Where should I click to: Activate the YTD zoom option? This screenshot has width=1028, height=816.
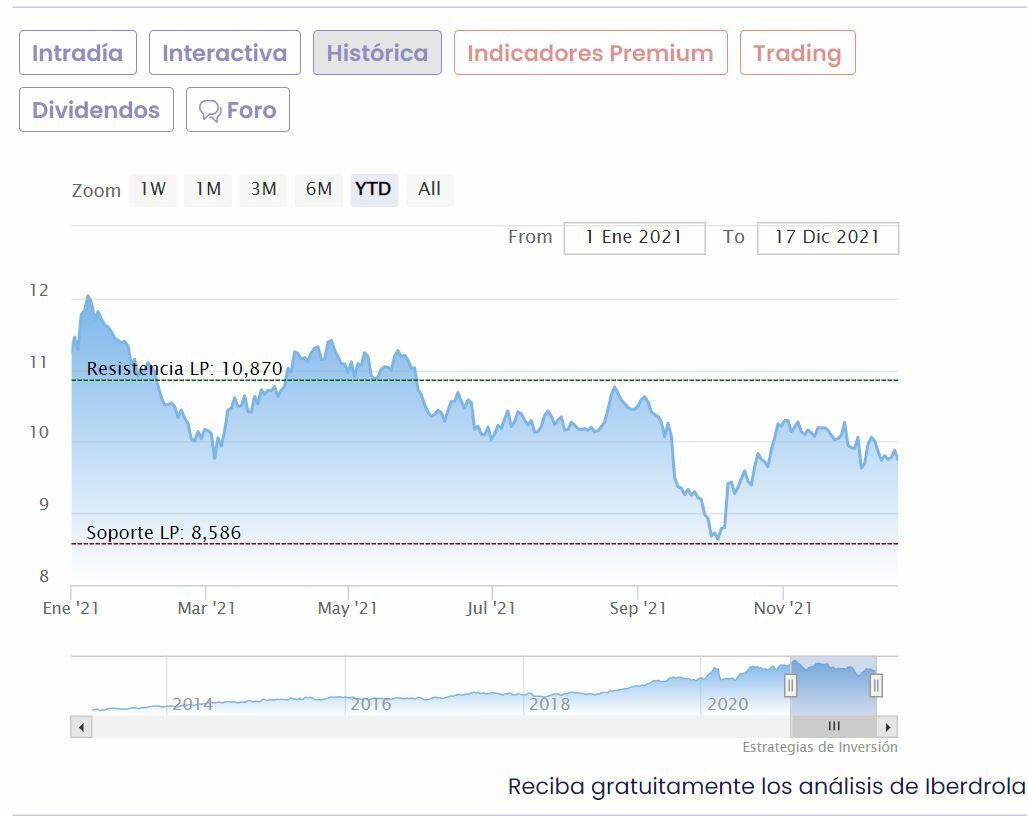374,189
